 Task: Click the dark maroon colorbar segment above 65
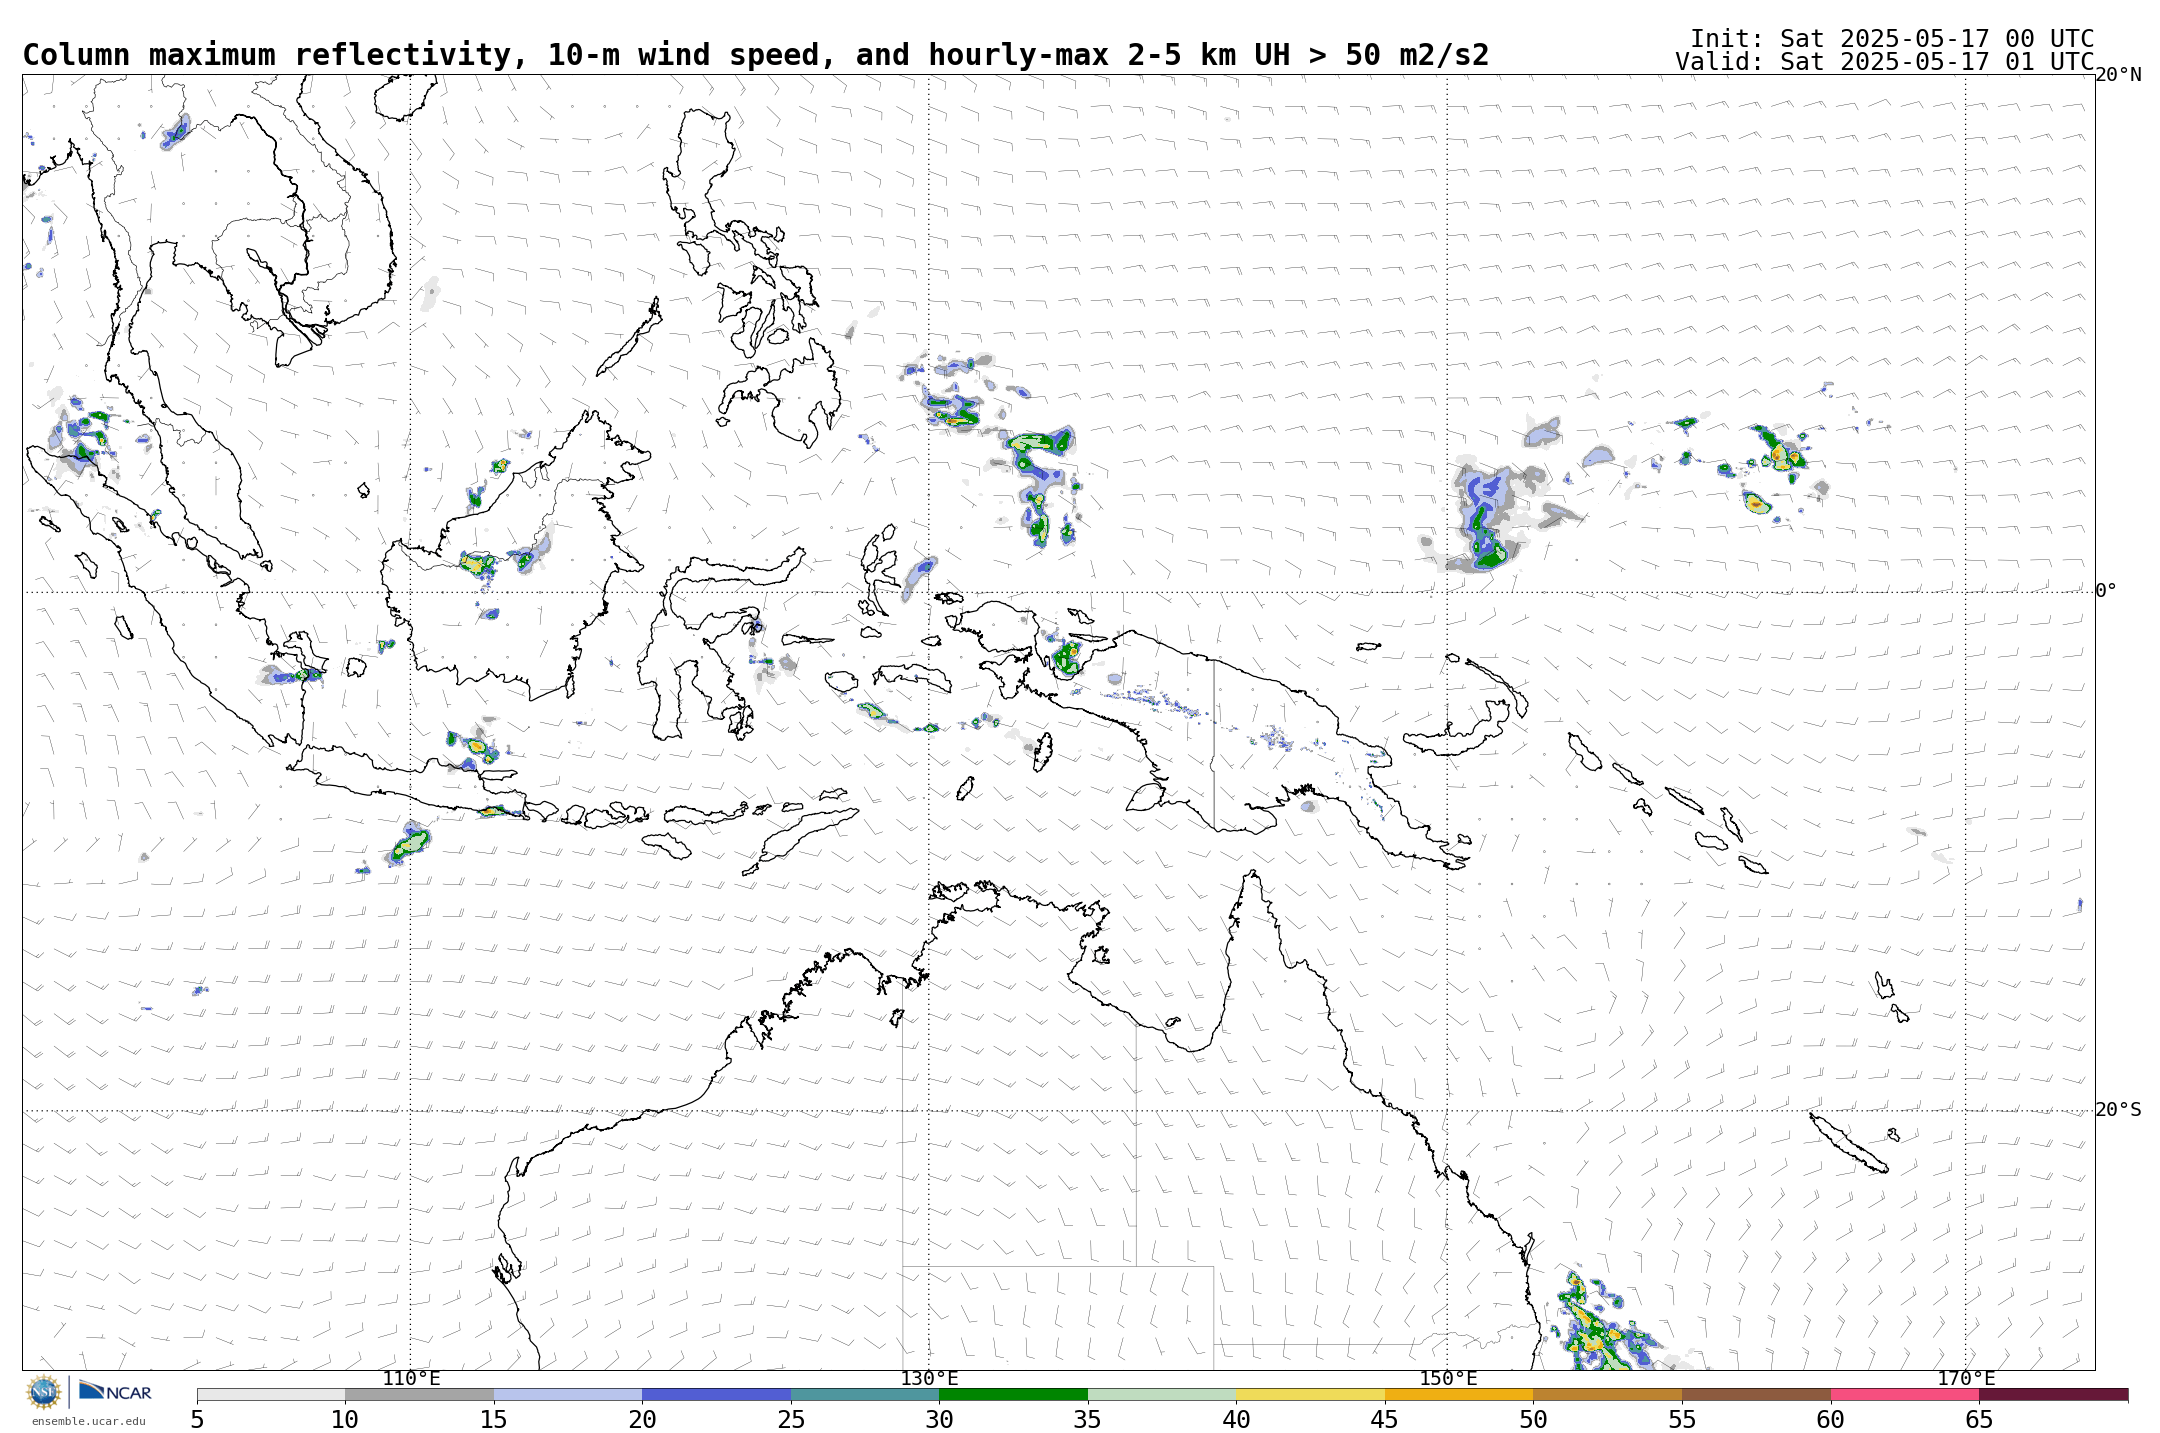[x=2053, y=1394]
